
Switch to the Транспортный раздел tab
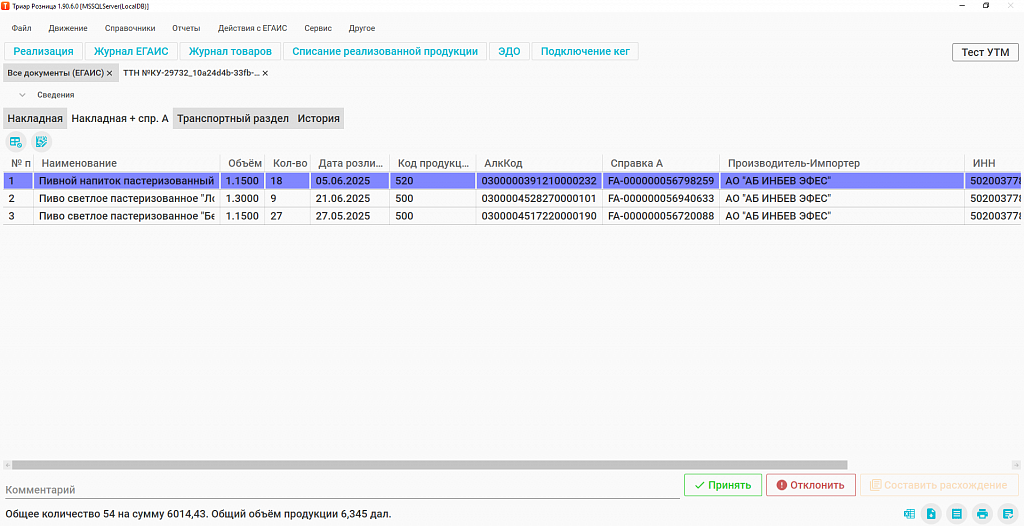pyautogui.click(x=232, y=118)
